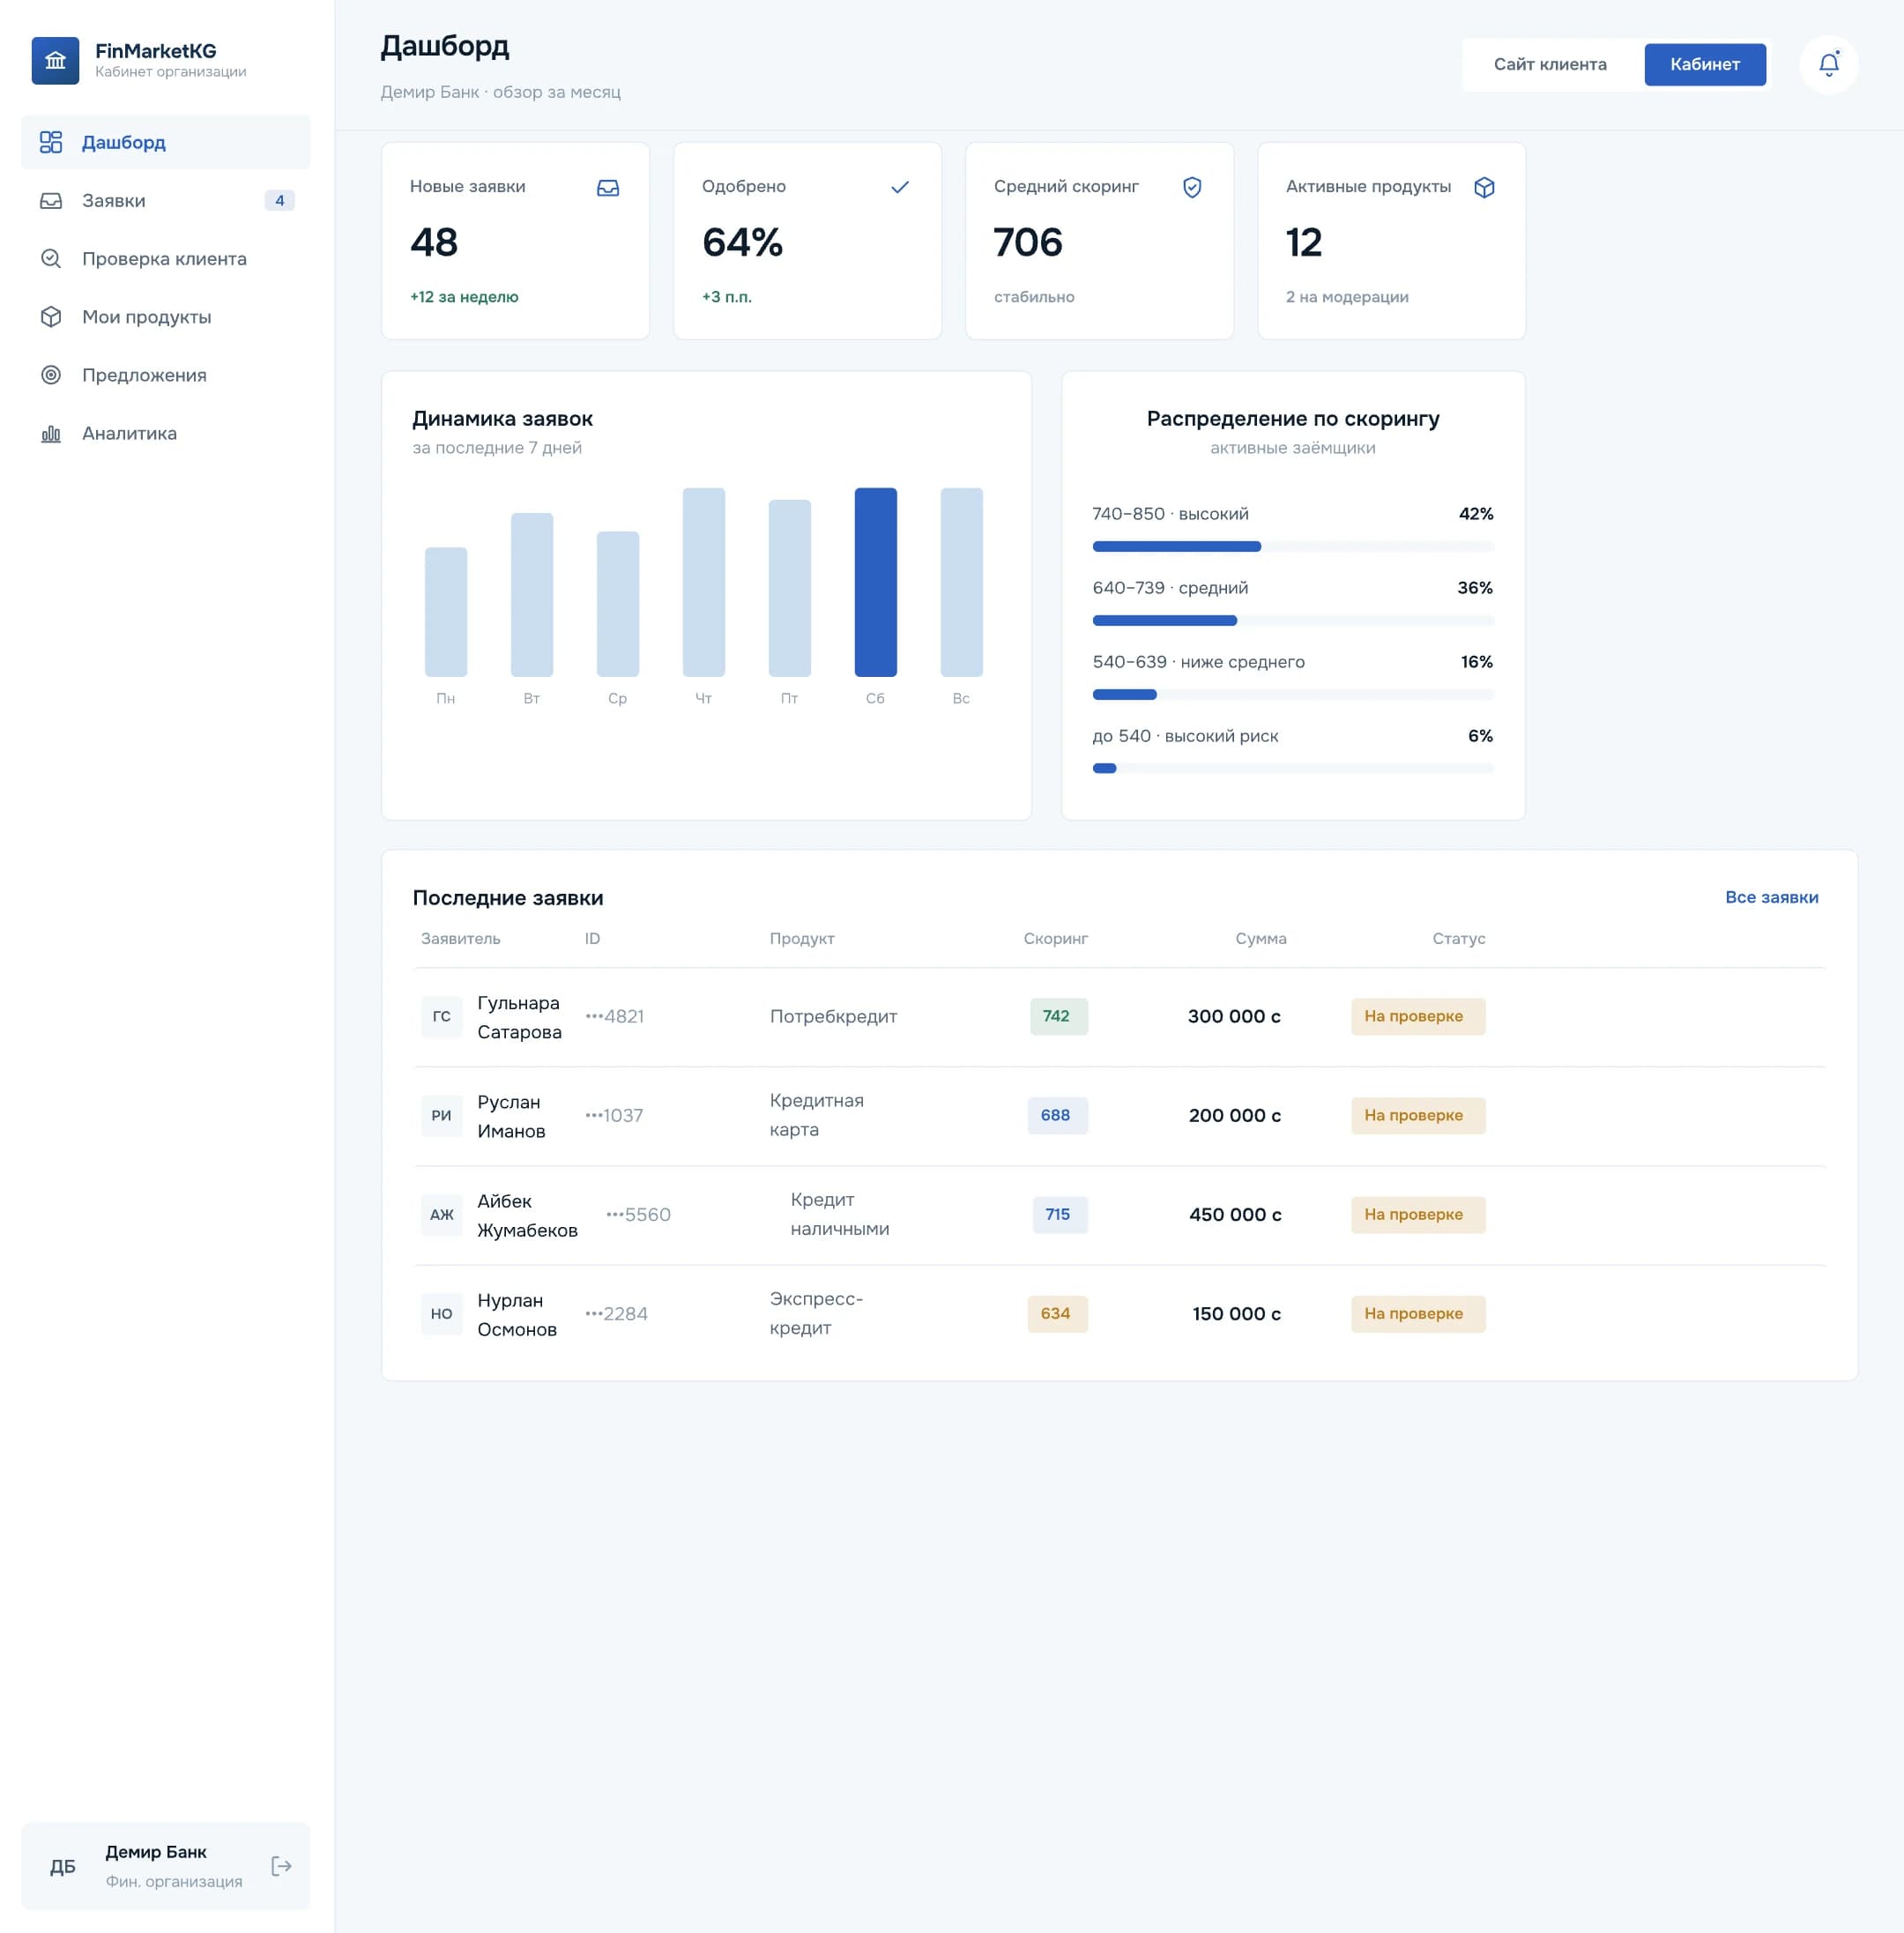Viewport: 1904px width, 1933px height.
Task: Click score badge 715
Action: point(1060,1214)
